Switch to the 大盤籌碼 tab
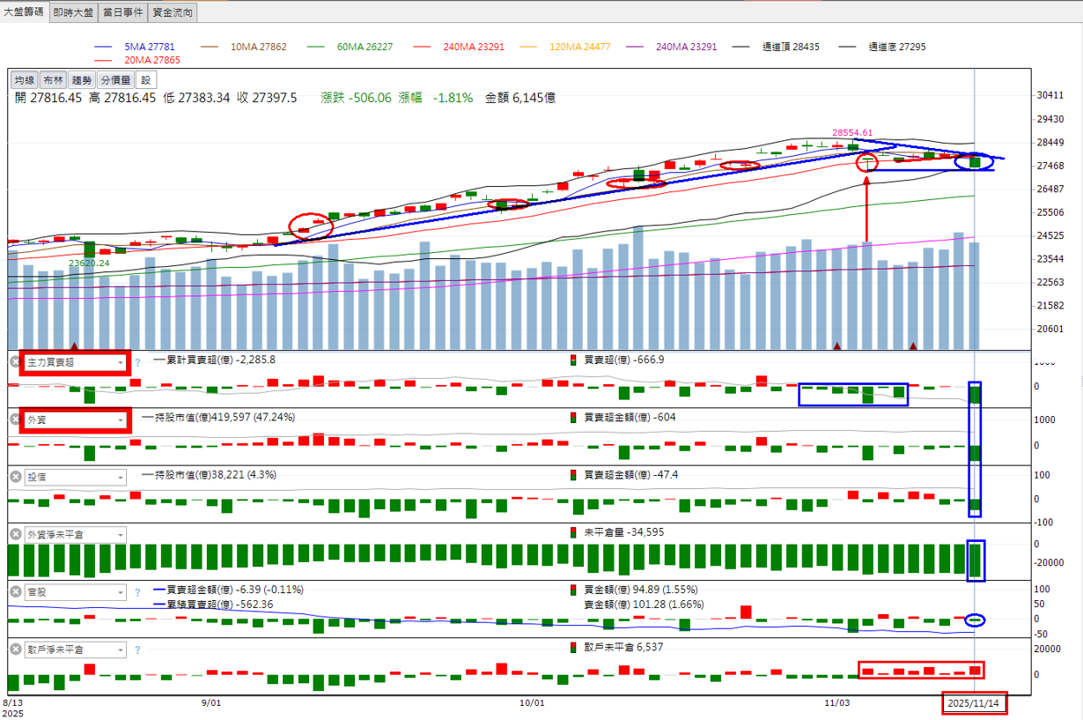The width and height of the screenshot is (1083, 720). [24, 12]
